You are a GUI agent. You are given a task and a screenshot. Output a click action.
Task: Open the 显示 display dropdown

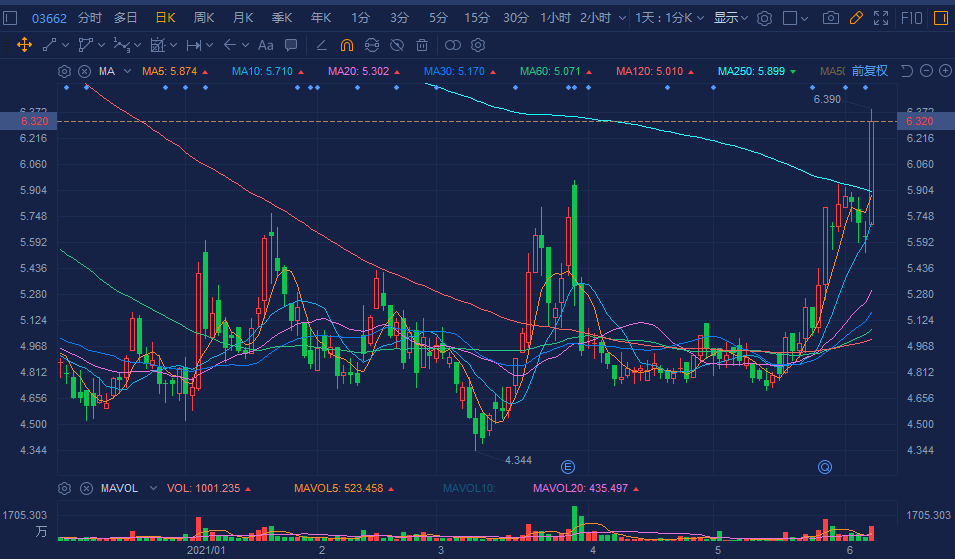[730, 18]
